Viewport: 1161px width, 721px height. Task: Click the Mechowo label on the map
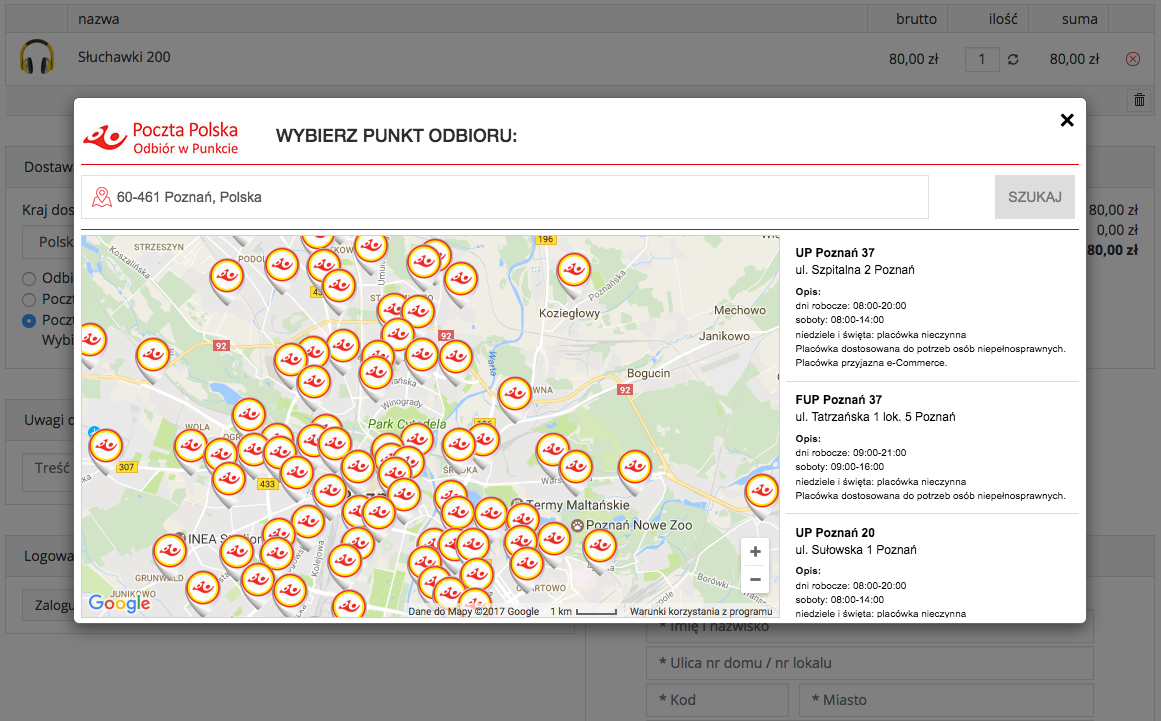click(x=740, y=310)
